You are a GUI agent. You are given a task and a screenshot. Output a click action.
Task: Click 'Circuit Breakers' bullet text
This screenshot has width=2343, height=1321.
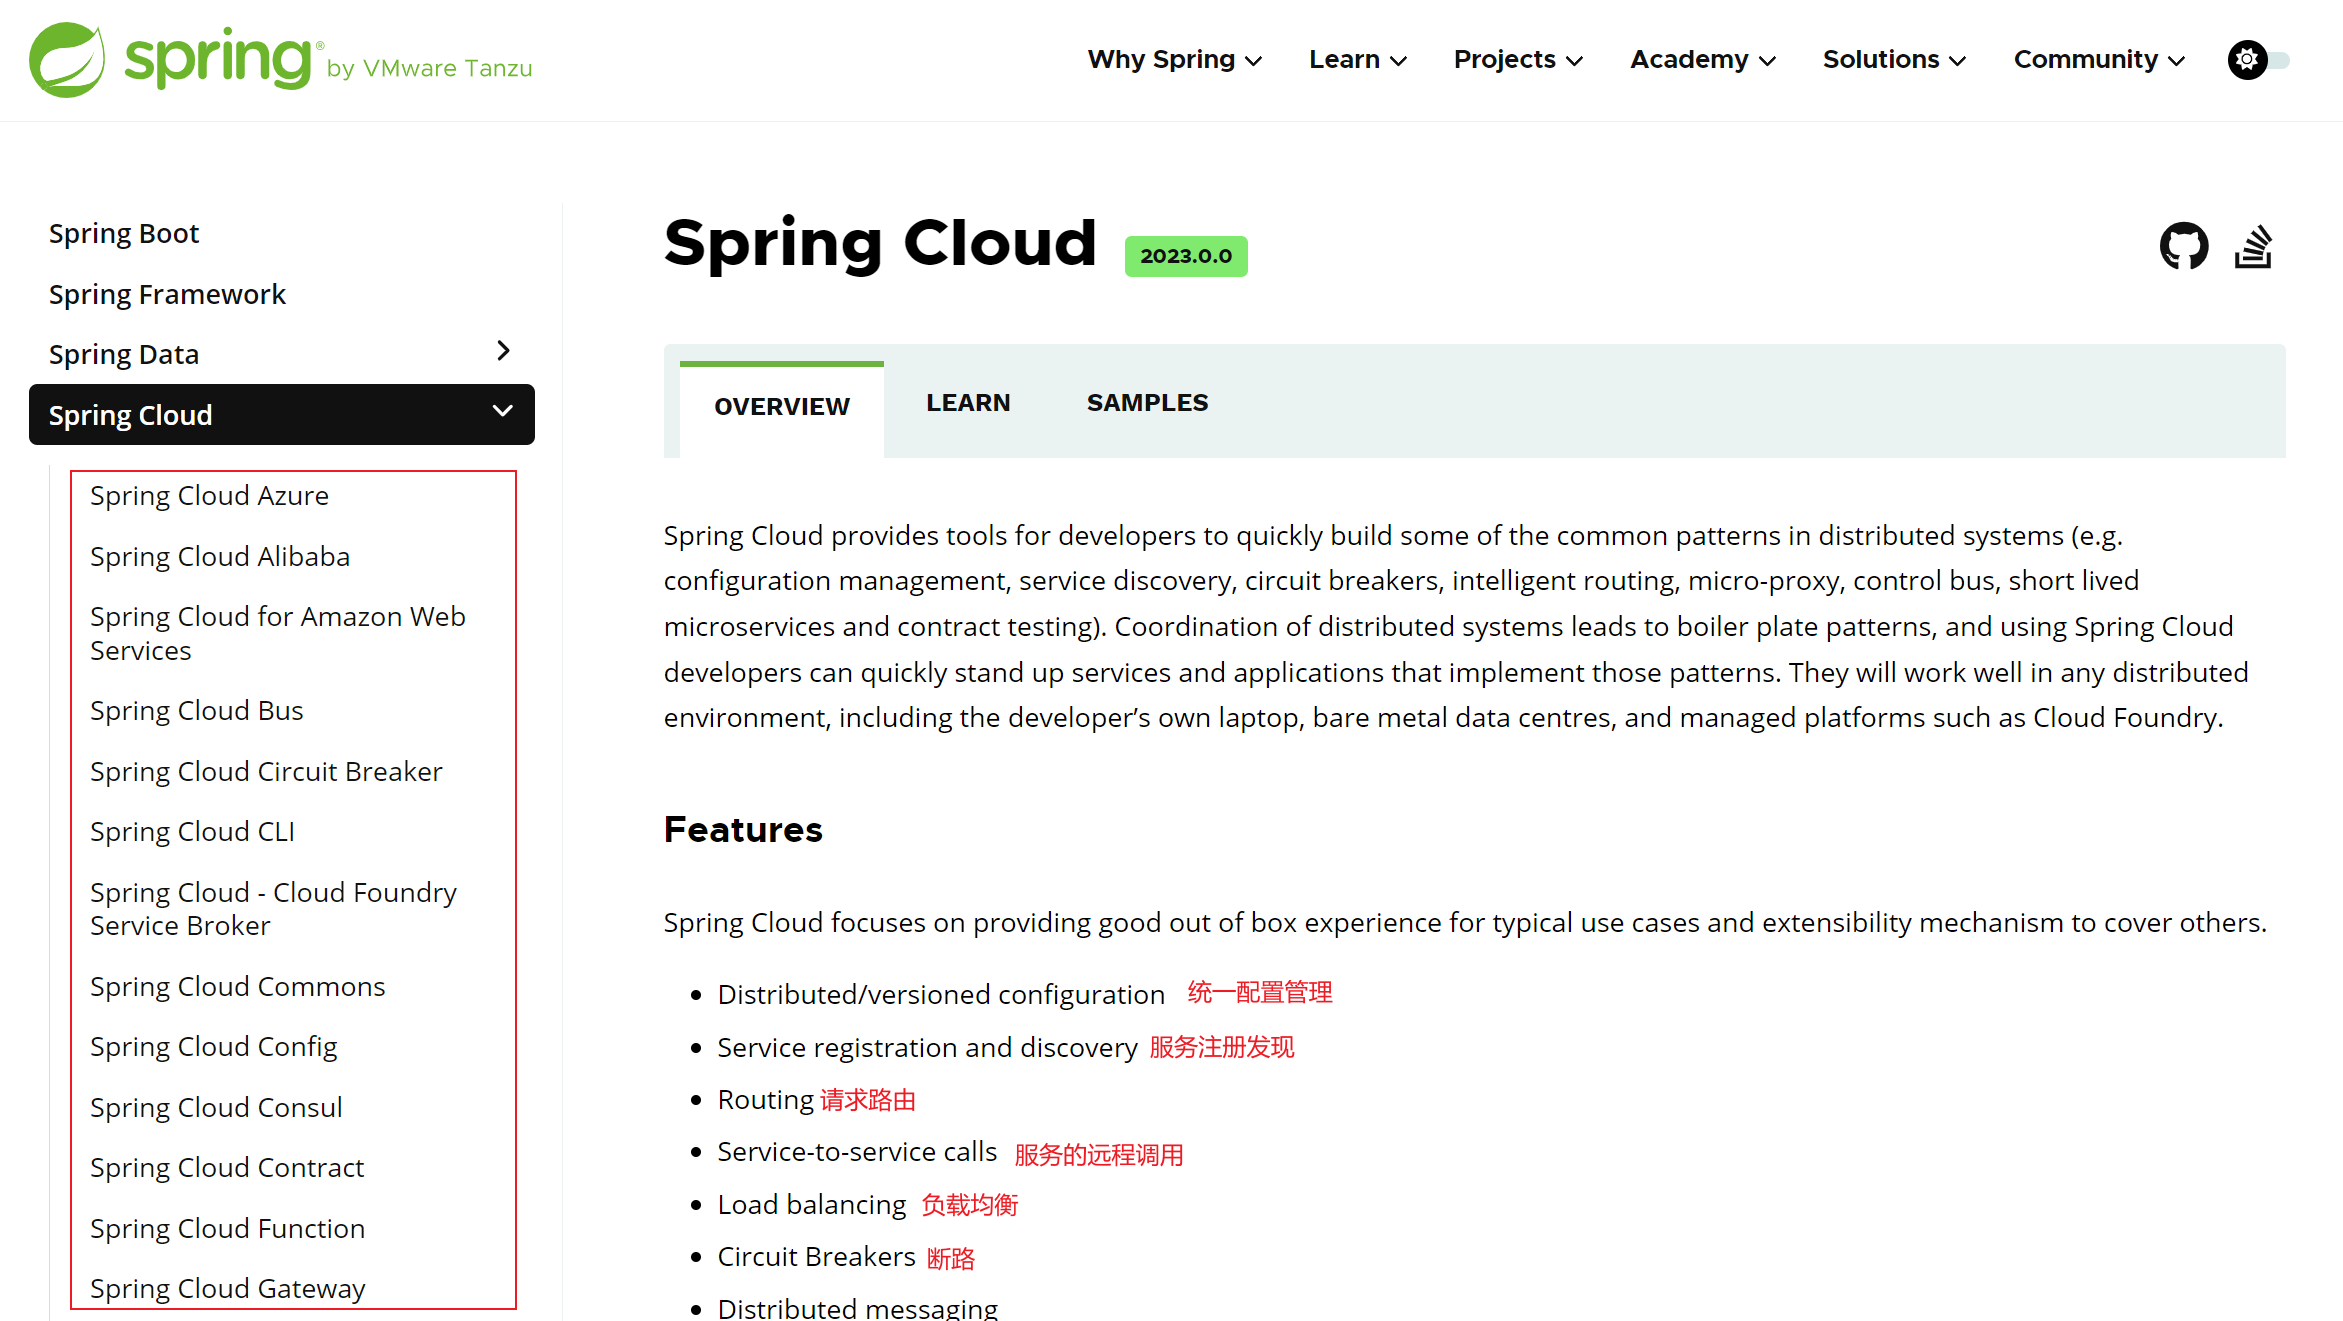(x=816, y=1257)
